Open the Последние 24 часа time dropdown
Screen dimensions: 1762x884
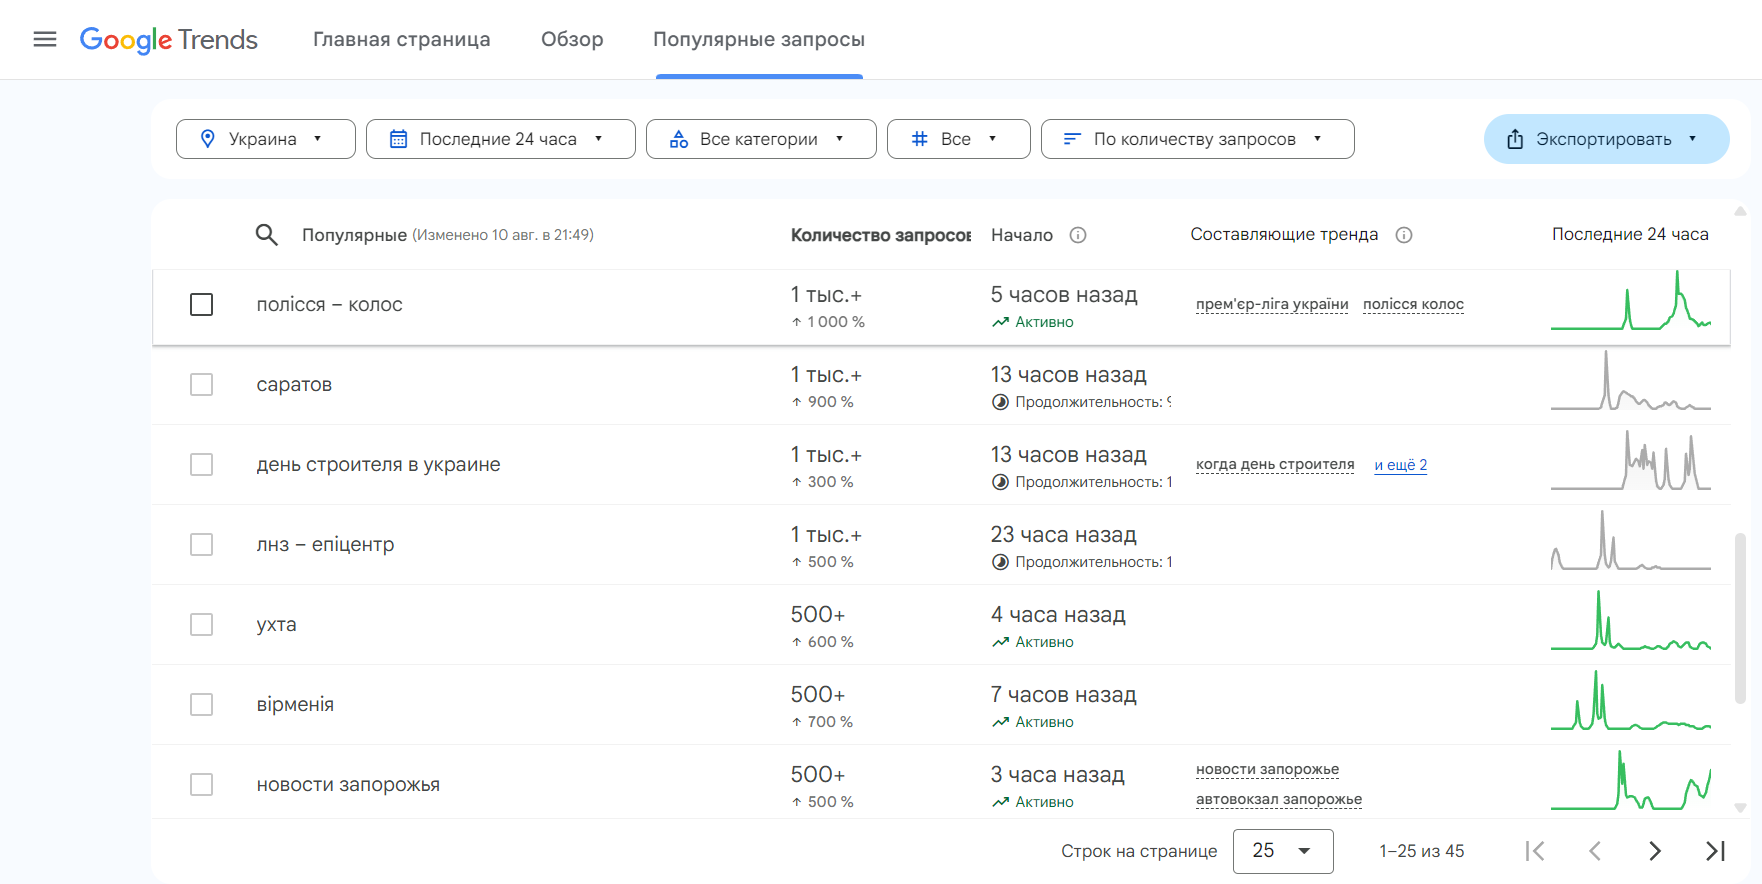[501, 139]
